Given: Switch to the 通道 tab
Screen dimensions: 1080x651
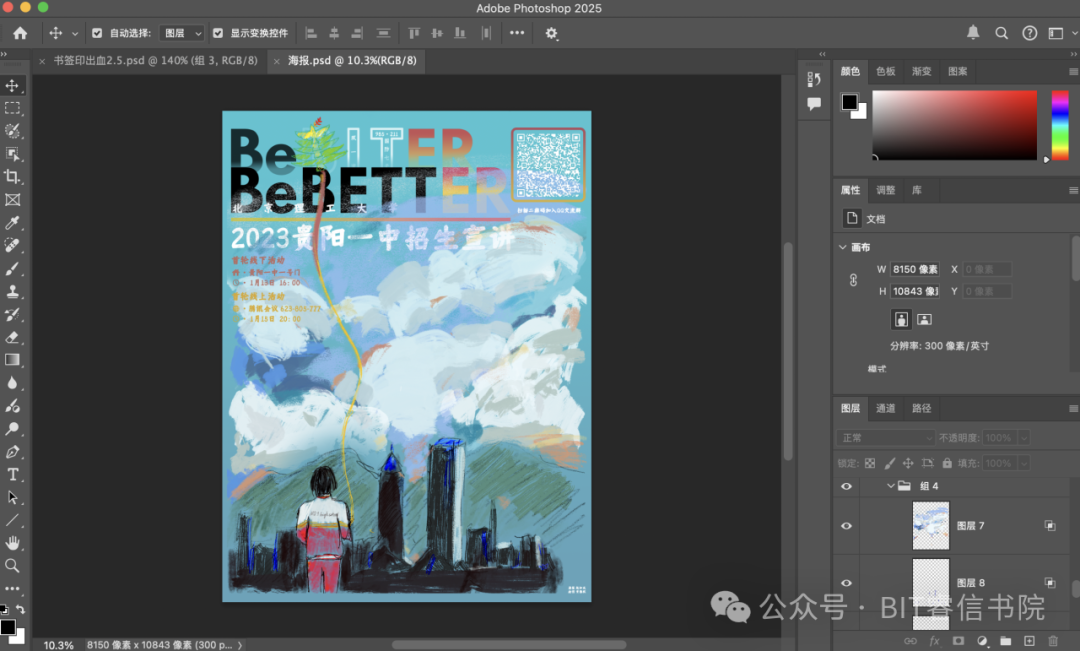Looking at the screenshot, I should 886,409.
